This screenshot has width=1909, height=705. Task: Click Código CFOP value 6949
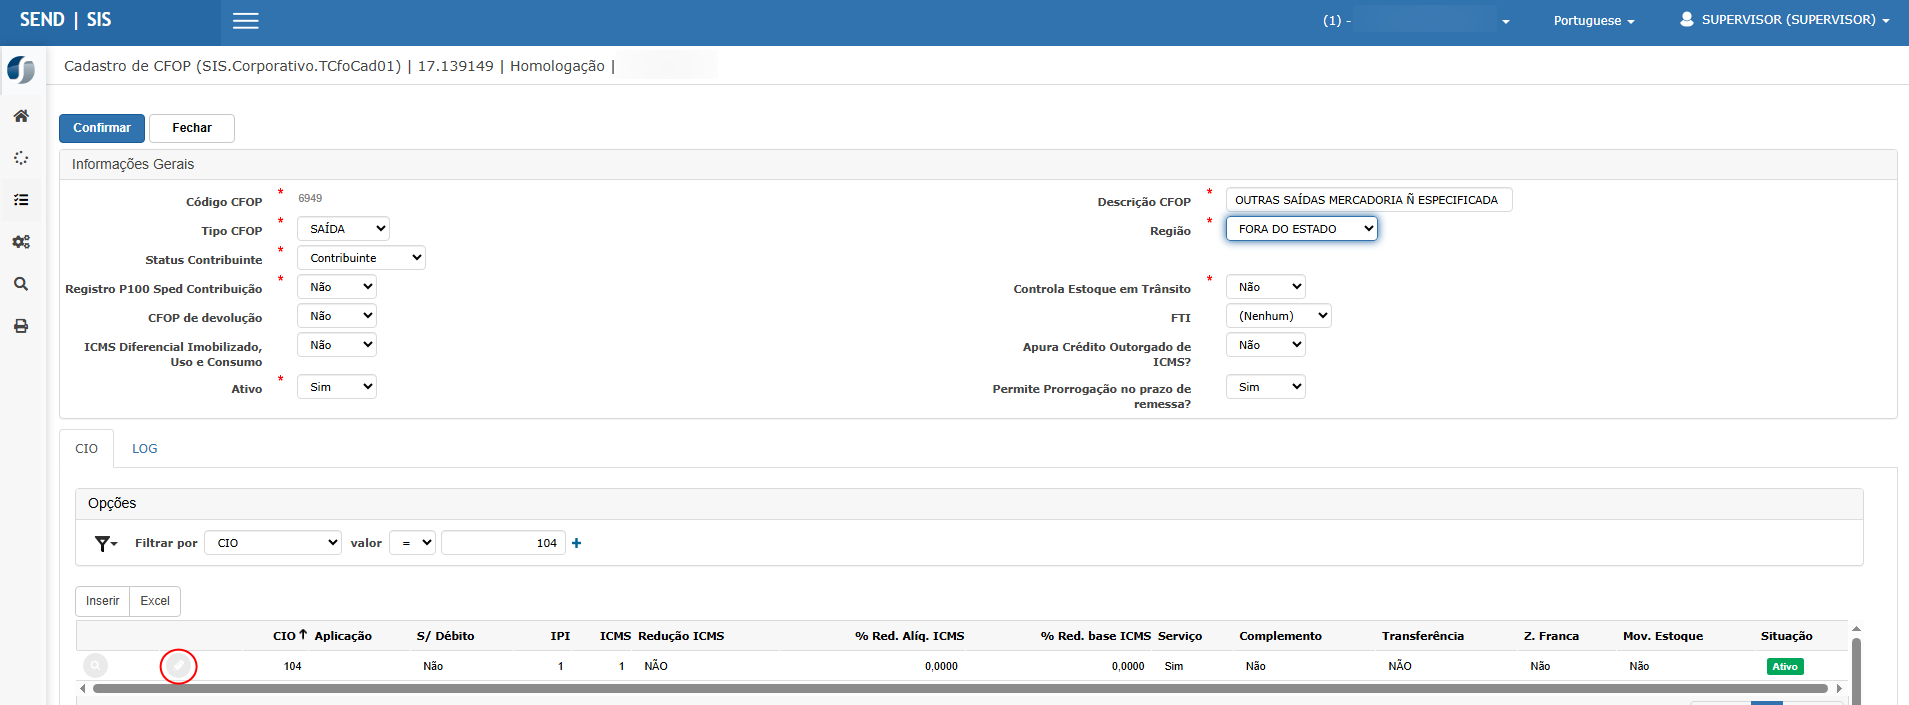tap(310, 198)
